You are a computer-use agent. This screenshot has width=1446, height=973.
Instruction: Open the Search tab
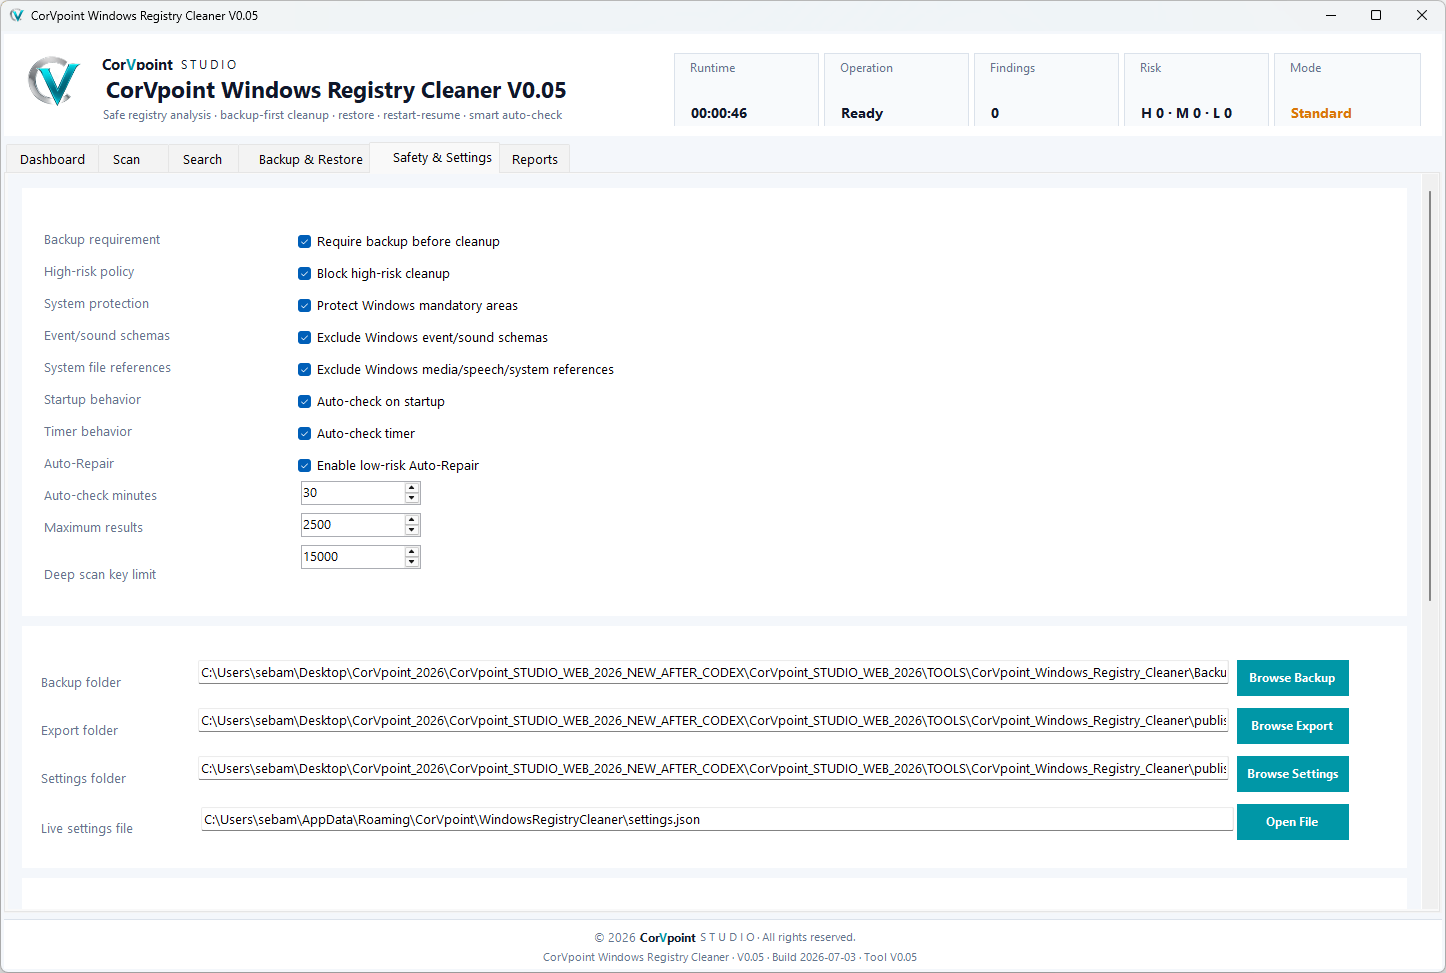click(x=202, y=159)
